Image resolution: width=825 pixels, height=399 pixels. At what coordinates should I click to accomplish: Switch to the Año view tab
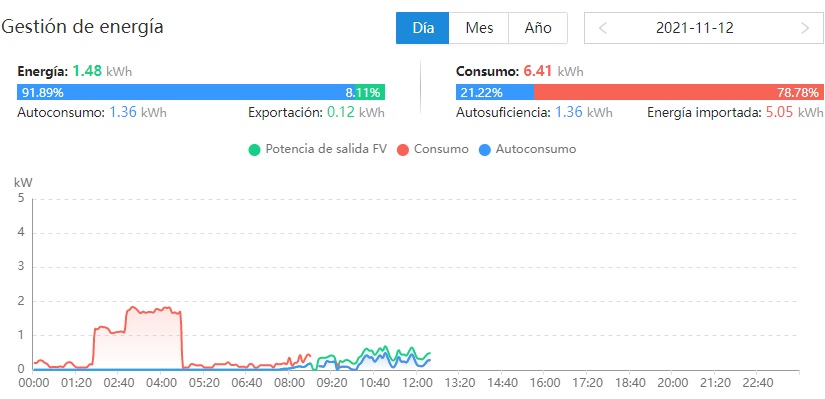pyautogui.click(x=538, y=28)
